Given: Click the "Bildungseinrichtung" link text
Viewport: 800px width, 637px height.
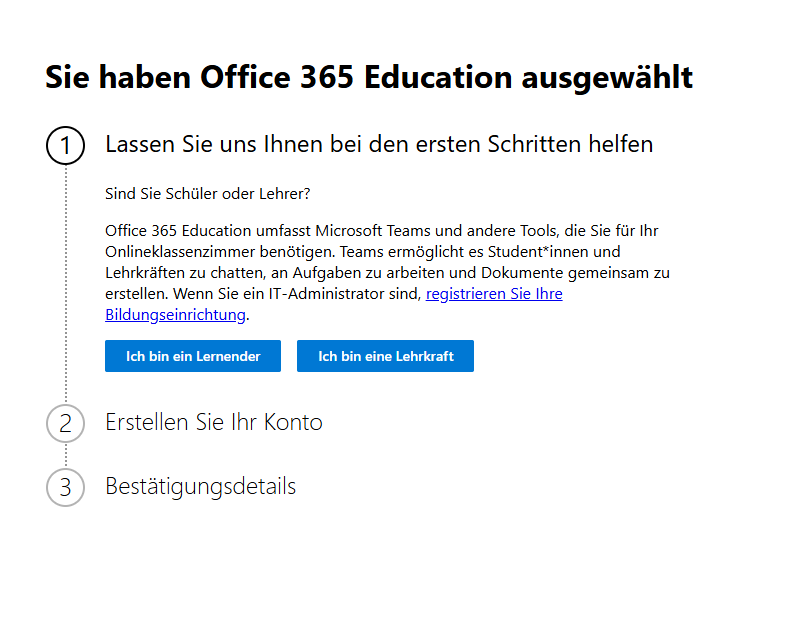Looking at the screenshot, I should click(x=175, y=315).
